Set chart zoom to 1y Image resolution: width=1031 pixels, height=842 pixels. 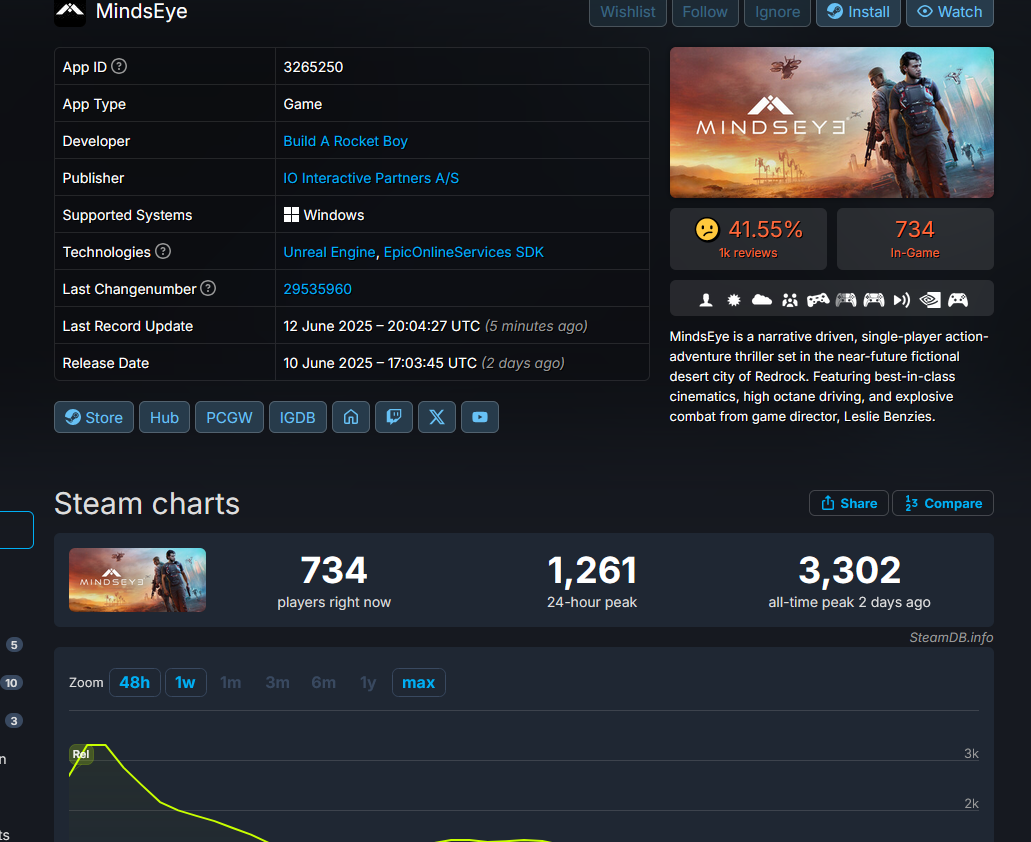pos(368,682)
